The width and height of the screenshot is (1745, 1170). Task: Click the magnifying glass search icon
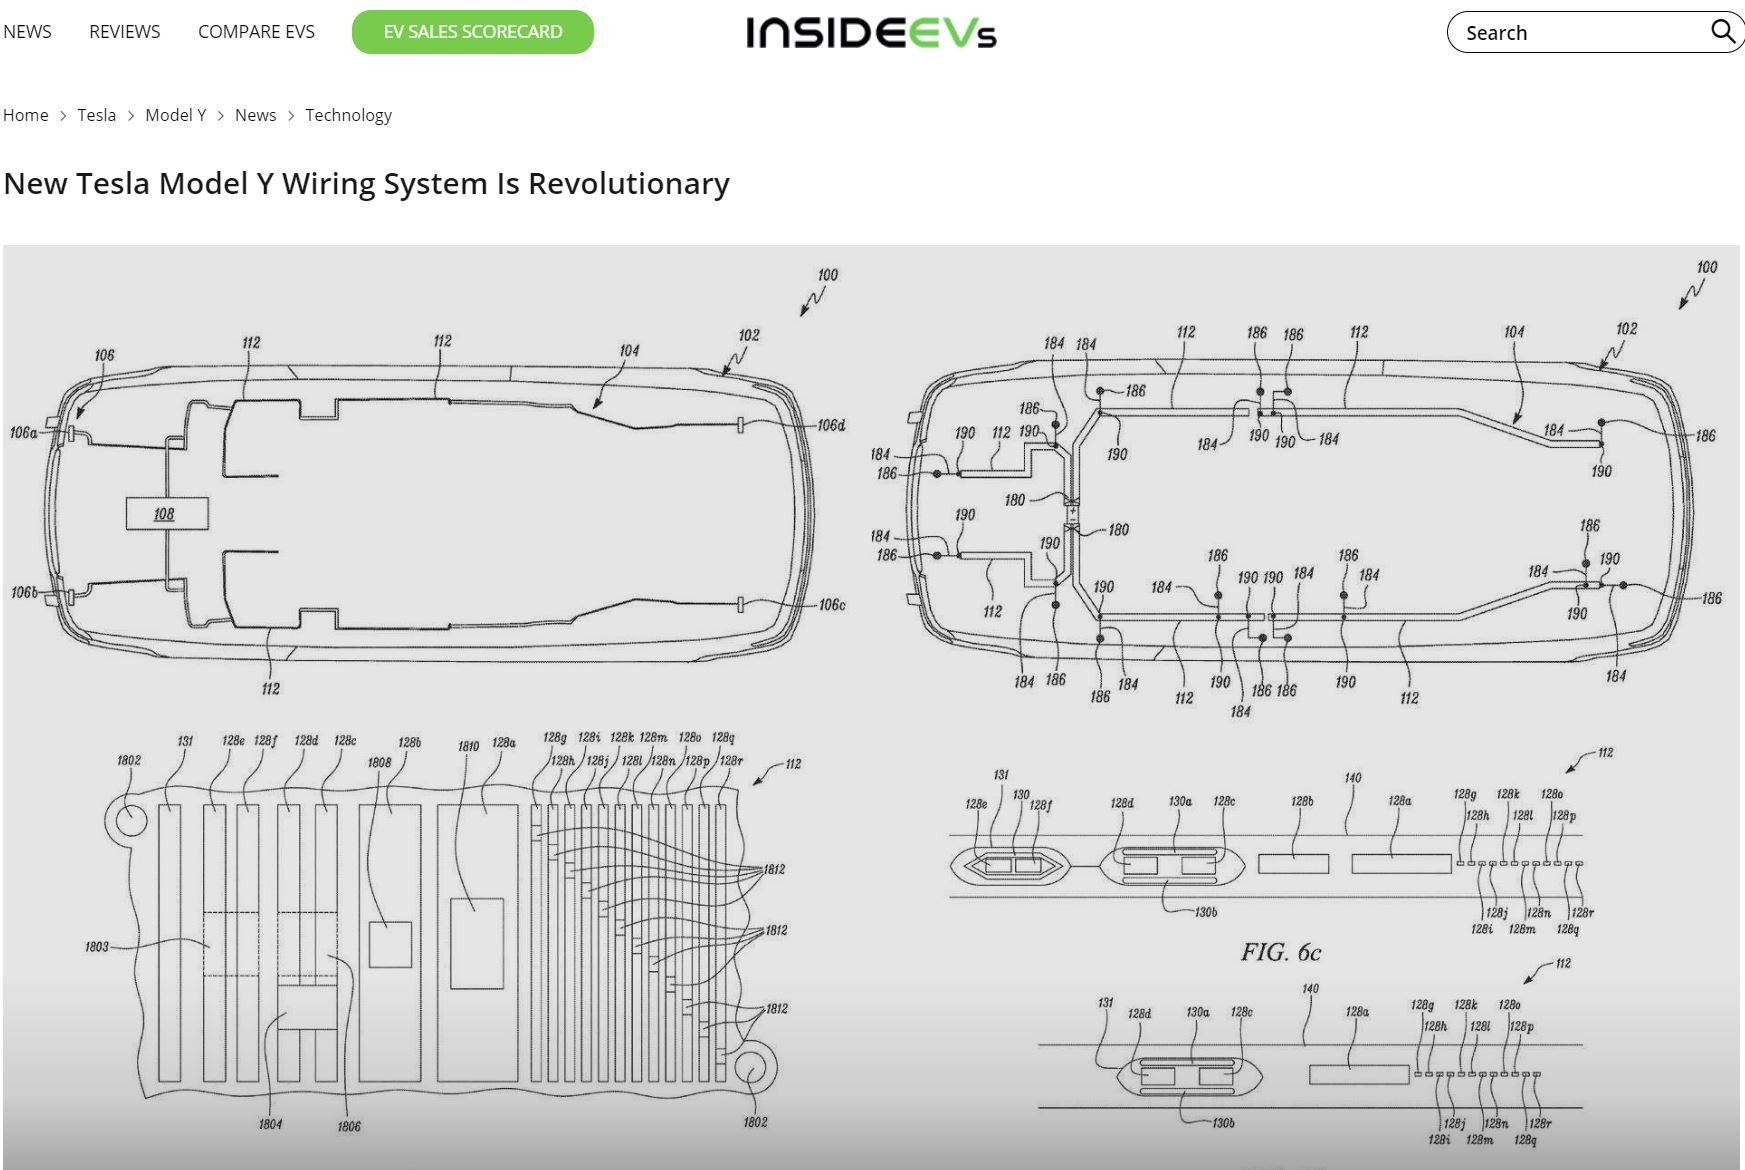pos(1722,32)
